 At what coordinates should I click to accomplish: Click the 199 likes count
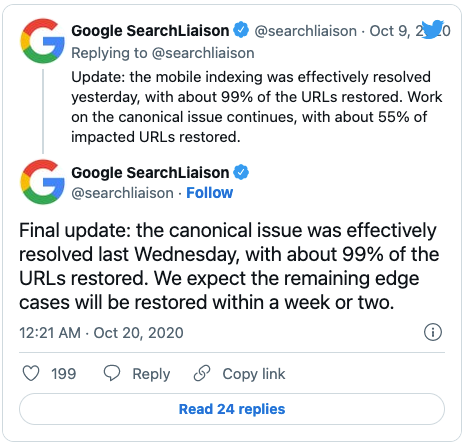[x=64, y=374]
